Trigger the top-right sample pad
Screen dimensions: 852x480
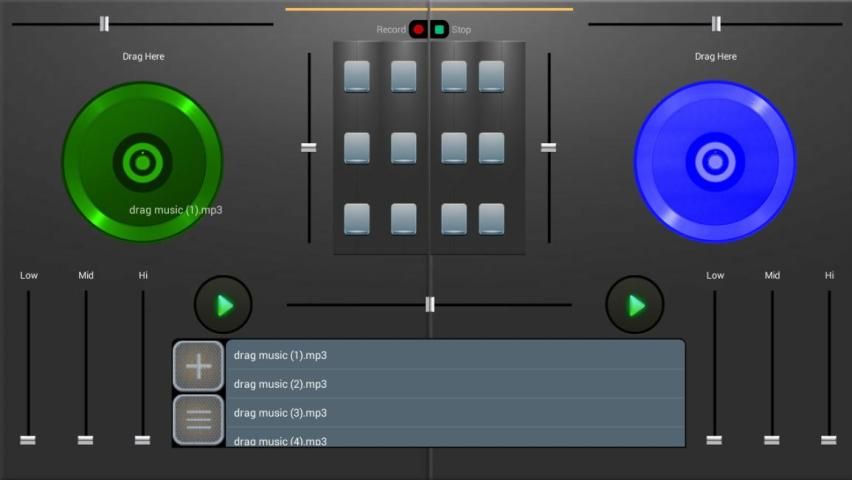491,76
